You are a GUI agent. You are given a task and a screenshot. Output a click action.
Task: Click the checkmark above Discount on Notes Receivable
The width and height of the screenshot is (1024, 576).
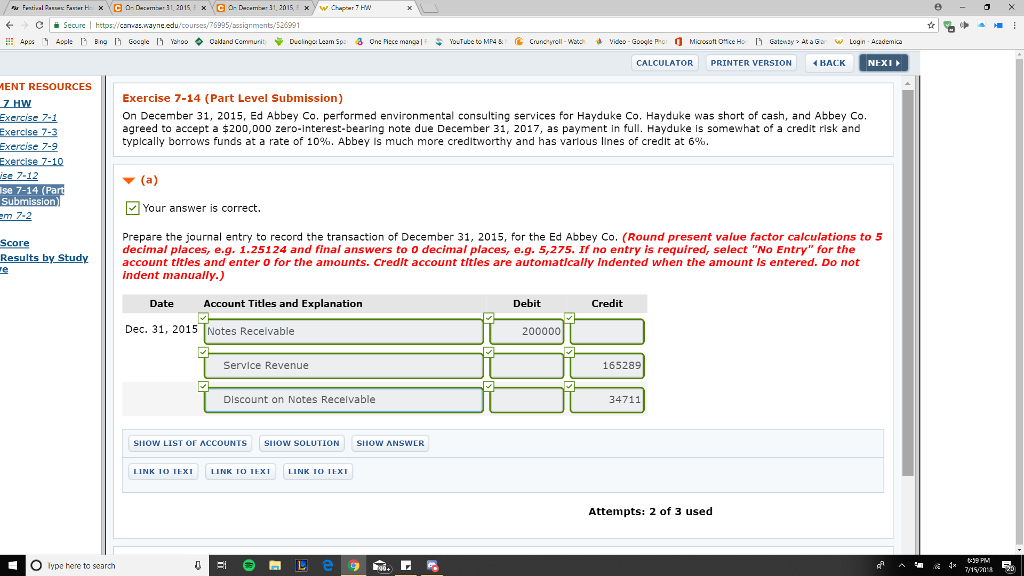coord(203,384)
